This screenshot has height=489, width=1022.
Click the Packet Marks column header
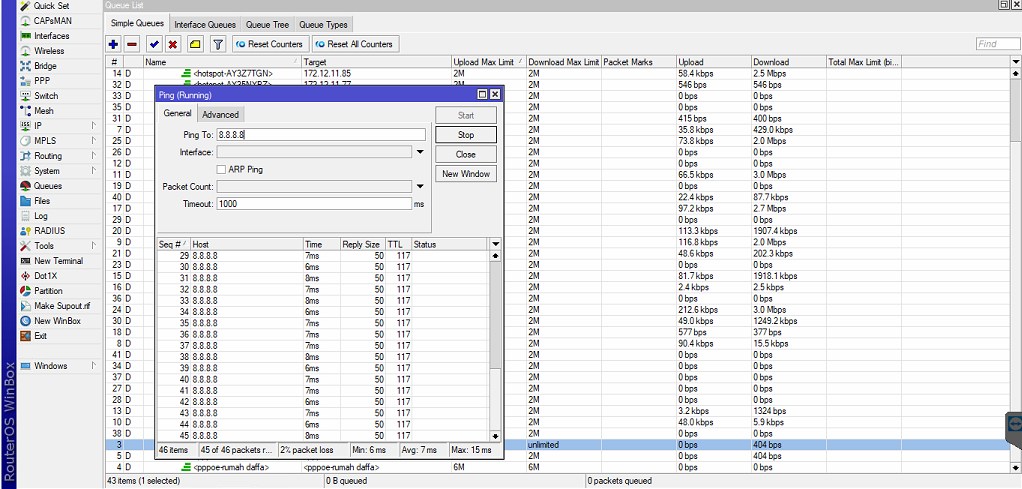point(638,62)
